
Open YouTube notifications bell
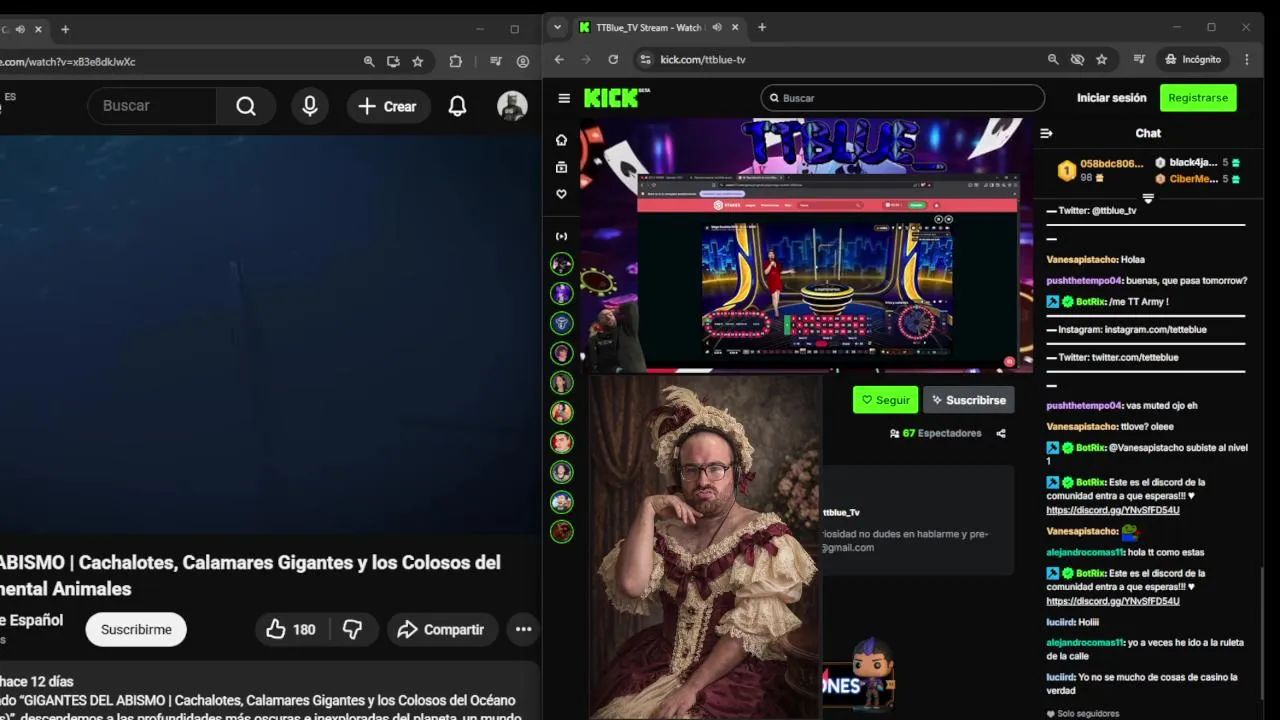coord(457,106)
